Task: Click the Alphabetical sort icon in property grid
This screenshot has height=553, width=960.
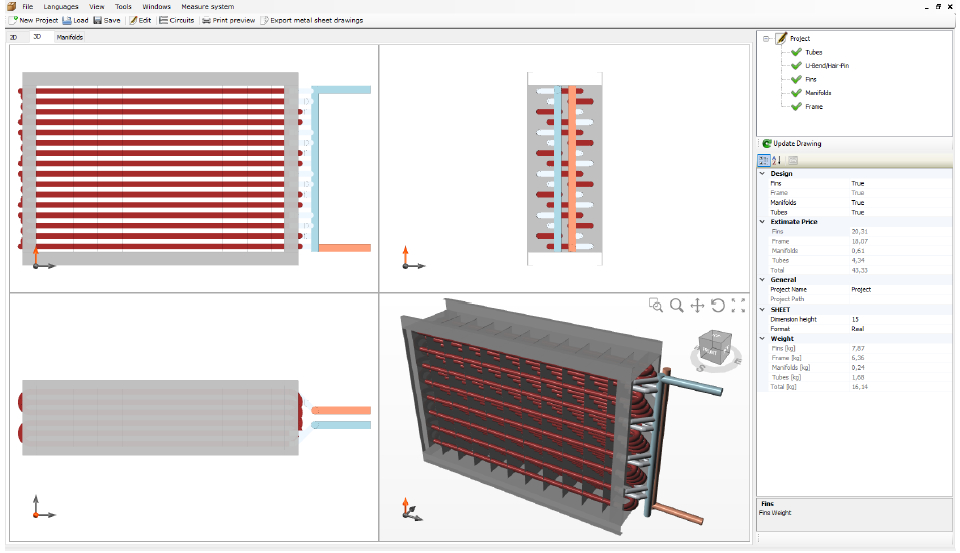Action: (x=776, y=160)
